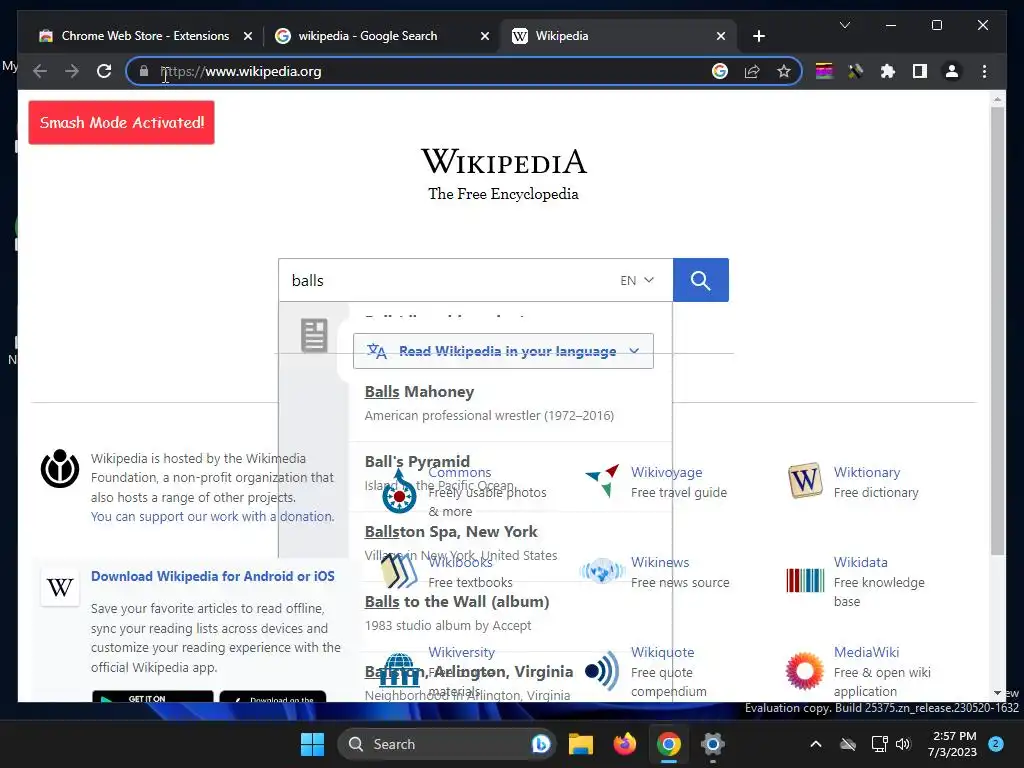Open the tab search chevron in title bar
Screen dimensions: 1024x768
tap(844, 25)
